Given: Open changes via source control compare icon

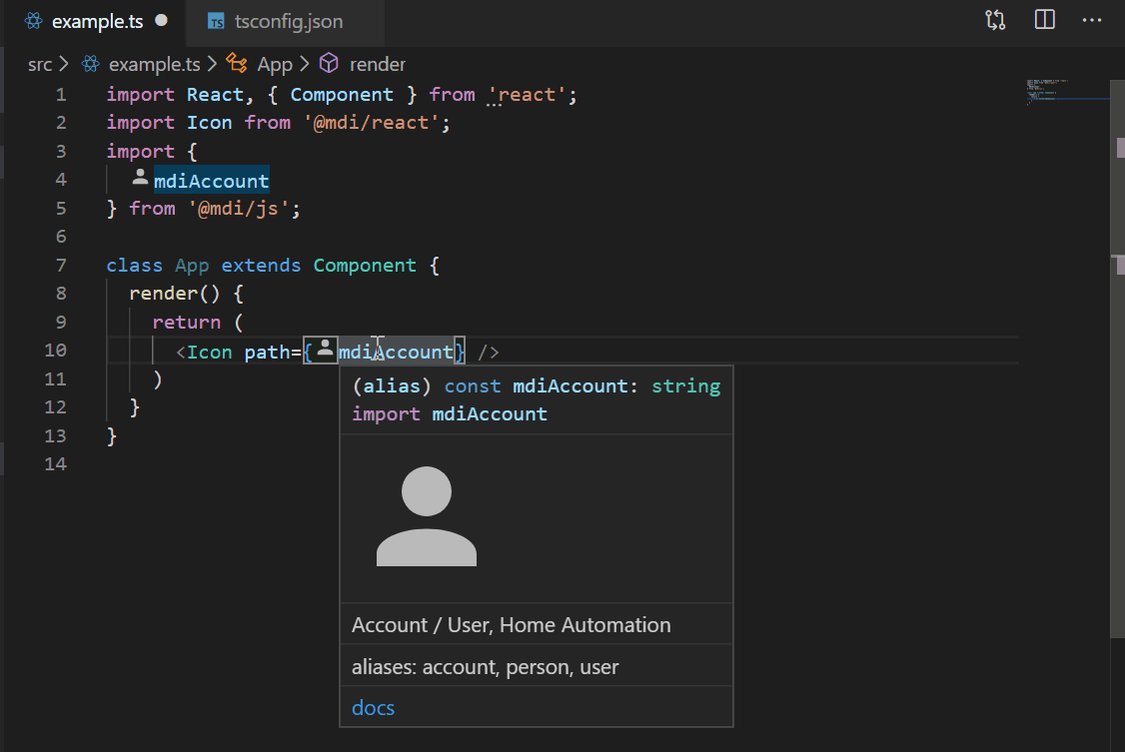Looking at the screenshot, I should tap(995, 20).
